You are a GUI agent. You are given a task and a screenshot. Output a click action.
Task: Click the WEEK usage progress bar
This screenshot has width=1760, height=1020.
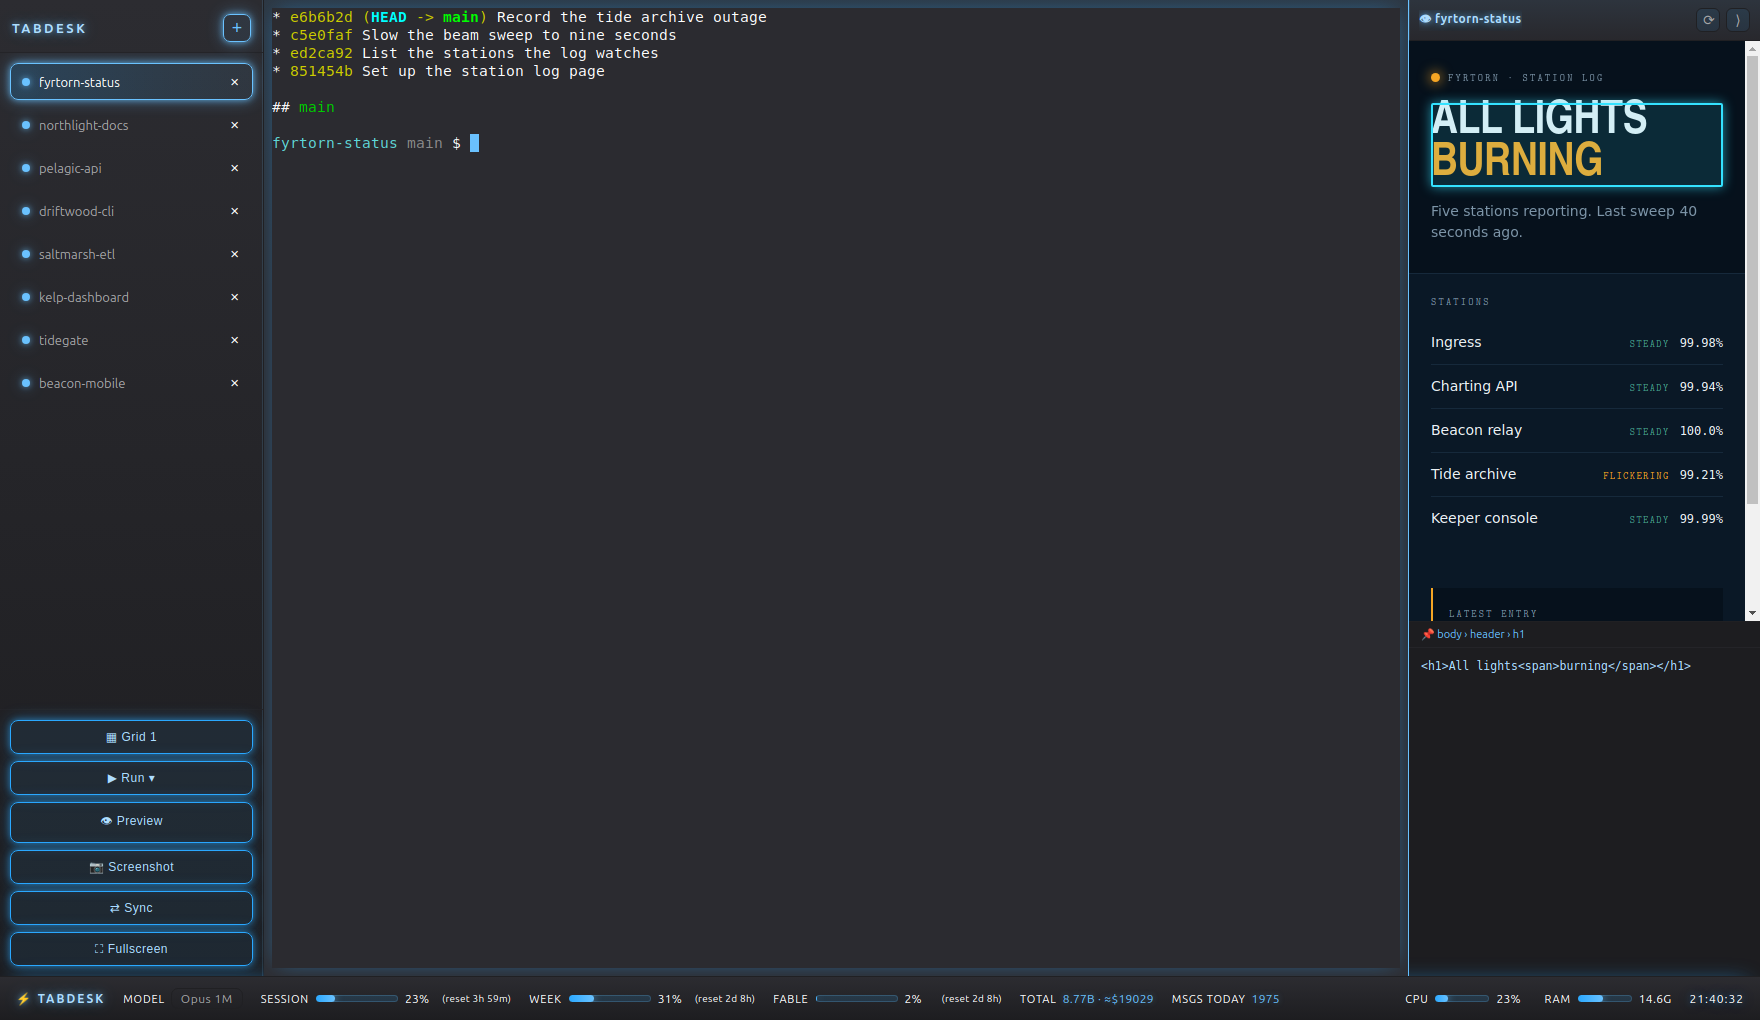coord(609,998)
